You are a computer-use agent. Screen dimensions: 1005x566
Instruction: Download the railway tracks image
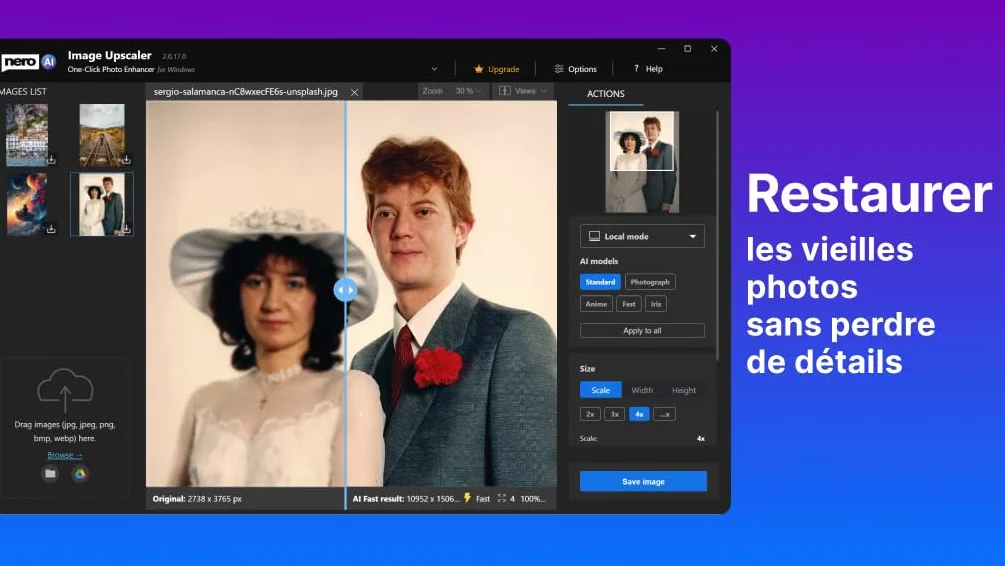click(x=126, y=159)
